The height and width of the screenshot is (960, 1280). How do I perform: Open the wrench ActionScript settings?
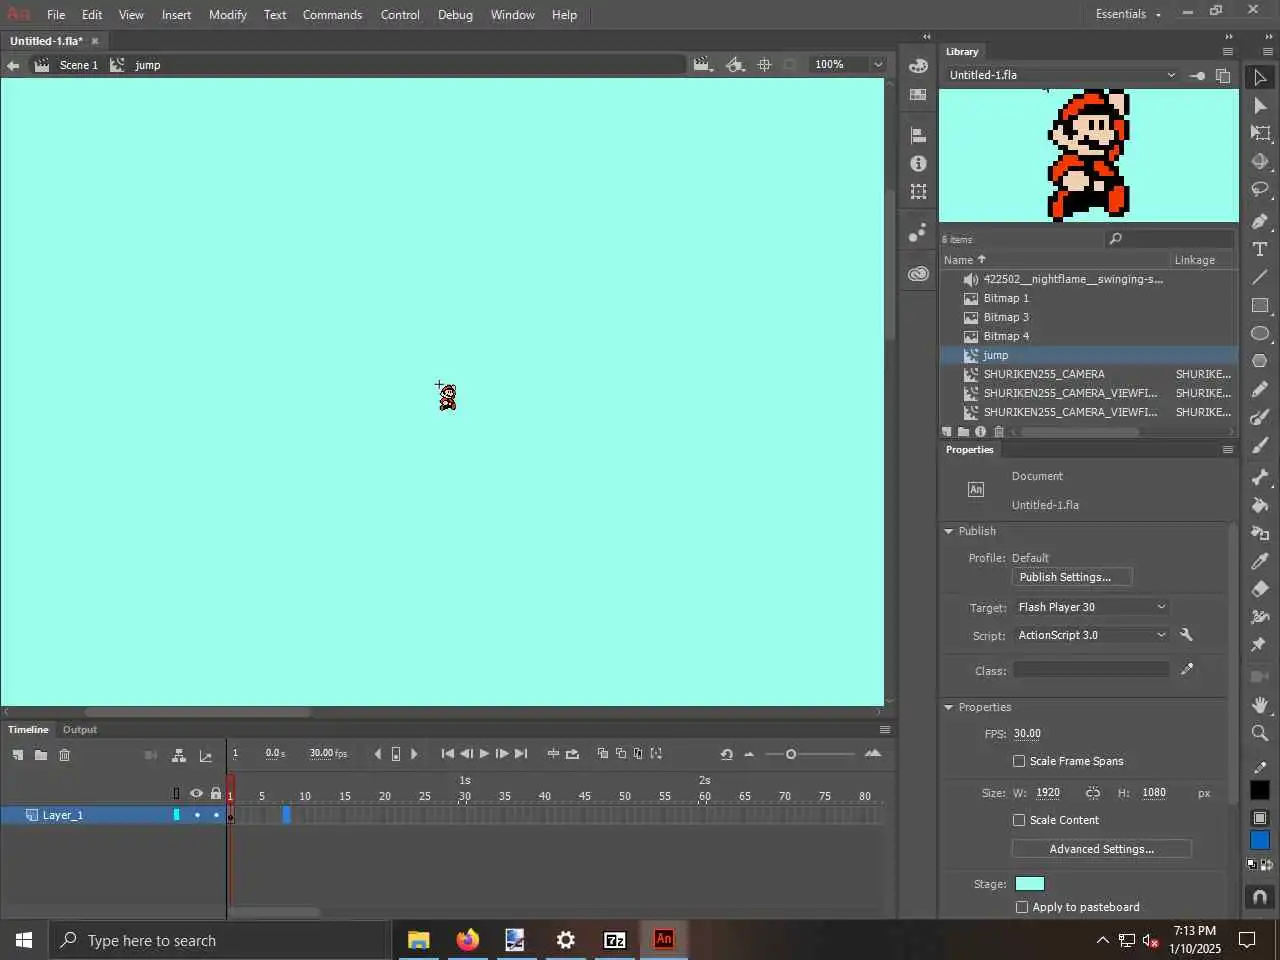(x=1186, y=635)
